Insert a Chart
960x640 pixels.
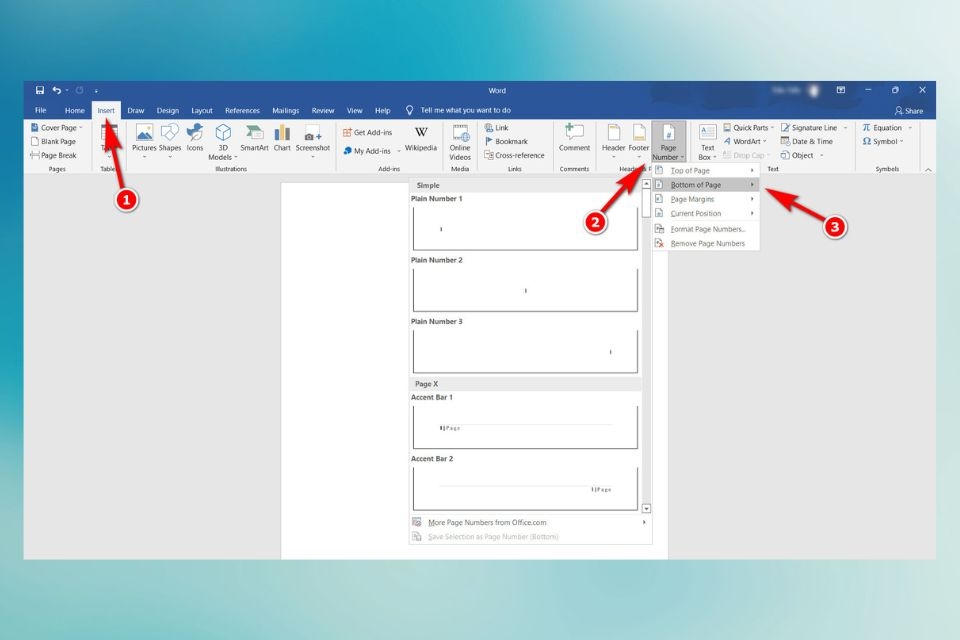coord(282,138)
